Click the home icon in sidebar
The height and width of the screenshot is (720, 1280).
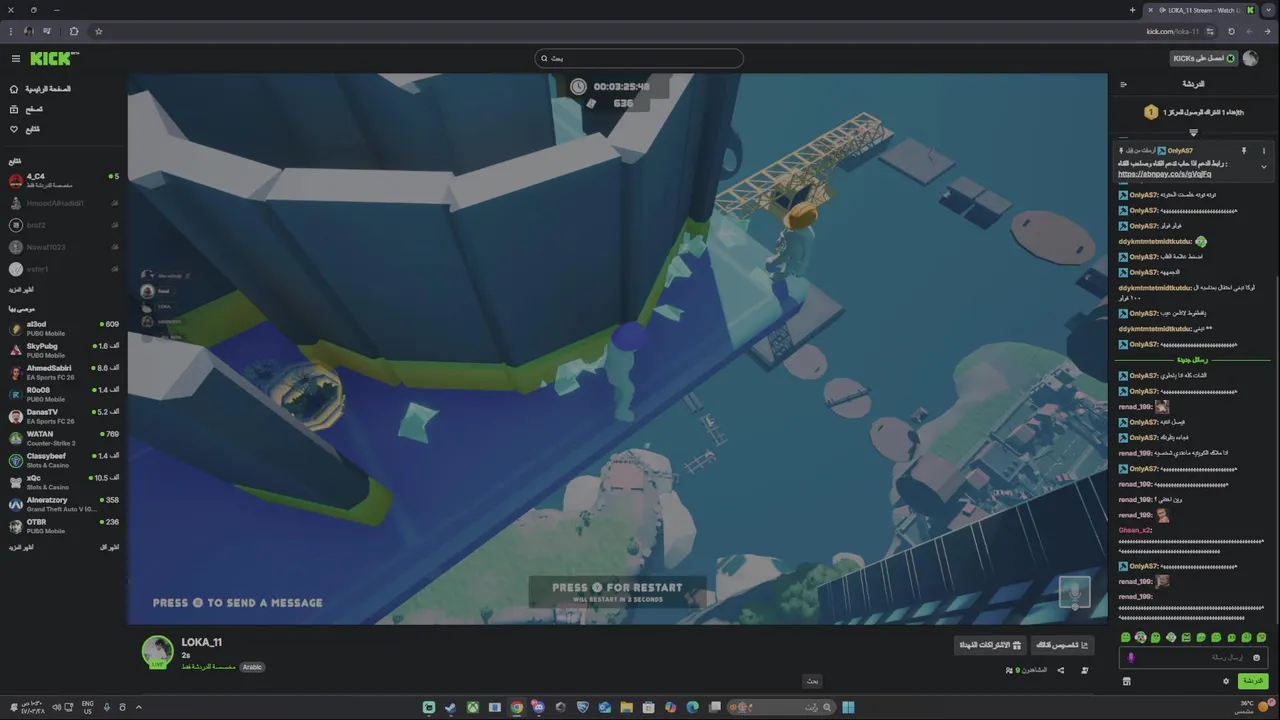[x=14, y=89]
